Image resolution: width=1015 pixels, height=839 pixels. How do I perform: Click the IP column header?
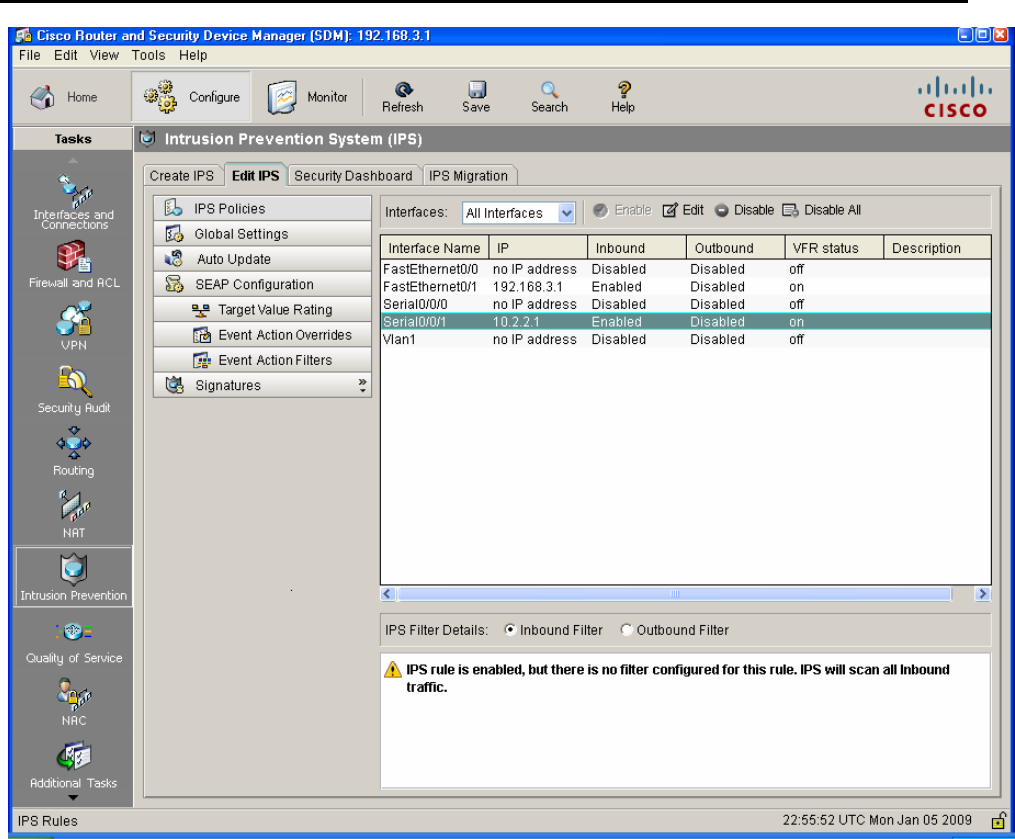(x=538, y=248)
